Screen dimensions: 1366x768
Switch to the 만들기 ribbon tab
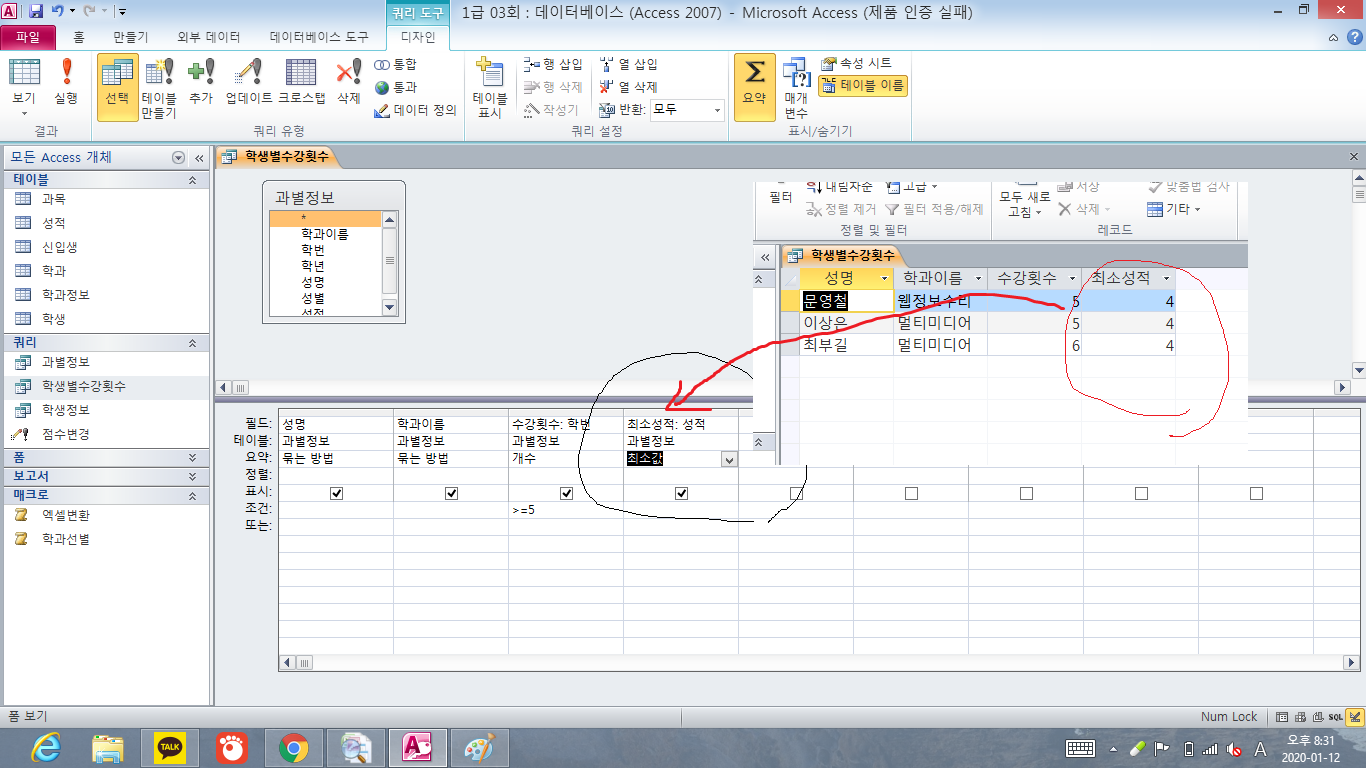130,37
